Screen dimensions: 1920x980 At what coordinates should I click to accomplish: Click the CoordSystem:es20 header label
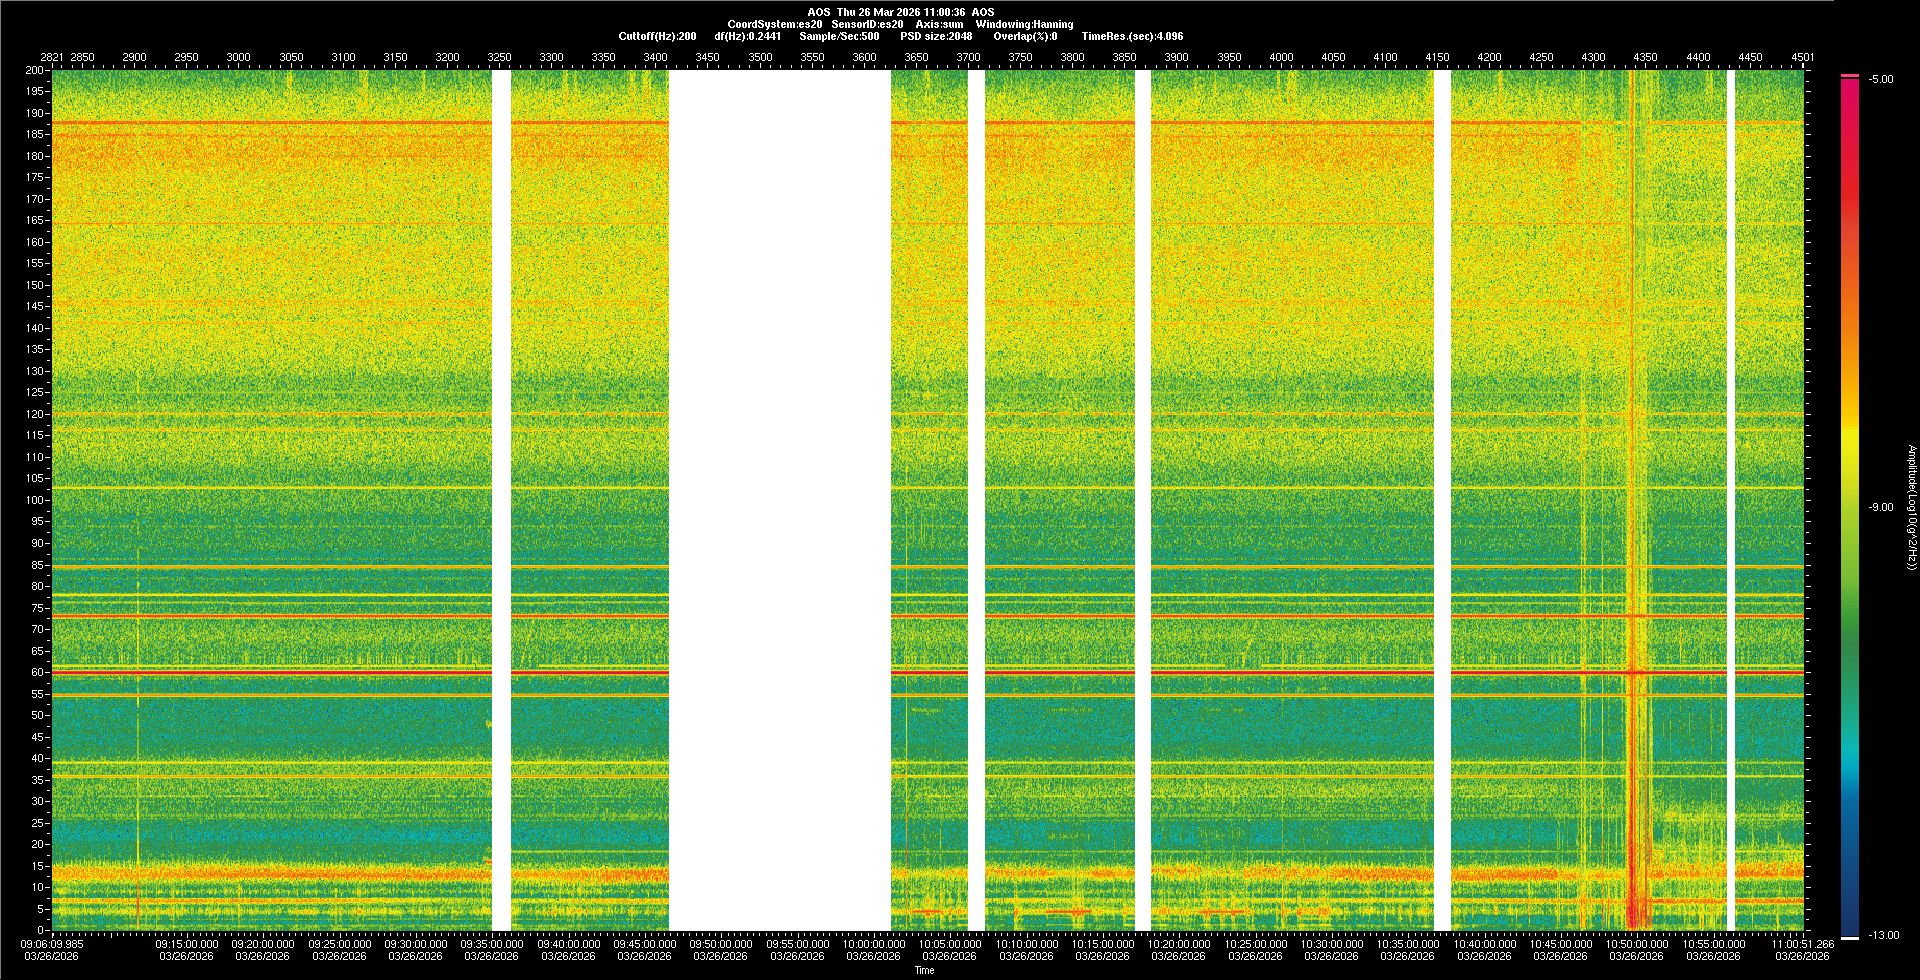coord(775,24)
